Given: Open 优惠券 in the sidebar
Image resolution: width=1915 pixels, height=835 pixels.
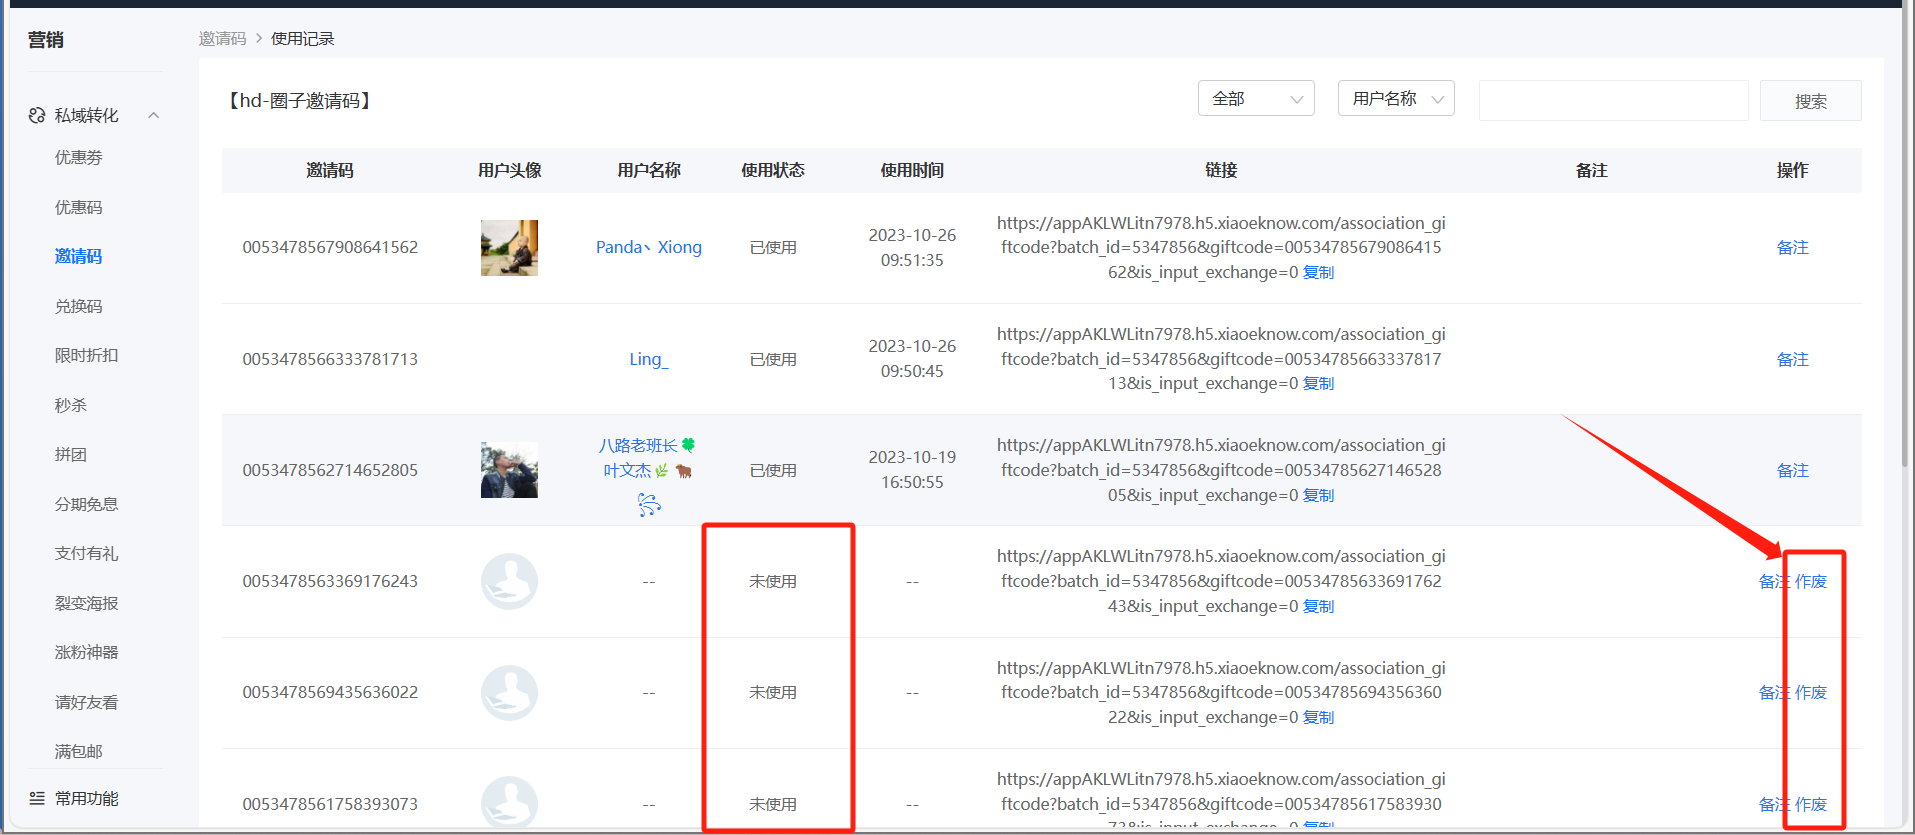Looking at the screenshot, I should tap(79, 157).
